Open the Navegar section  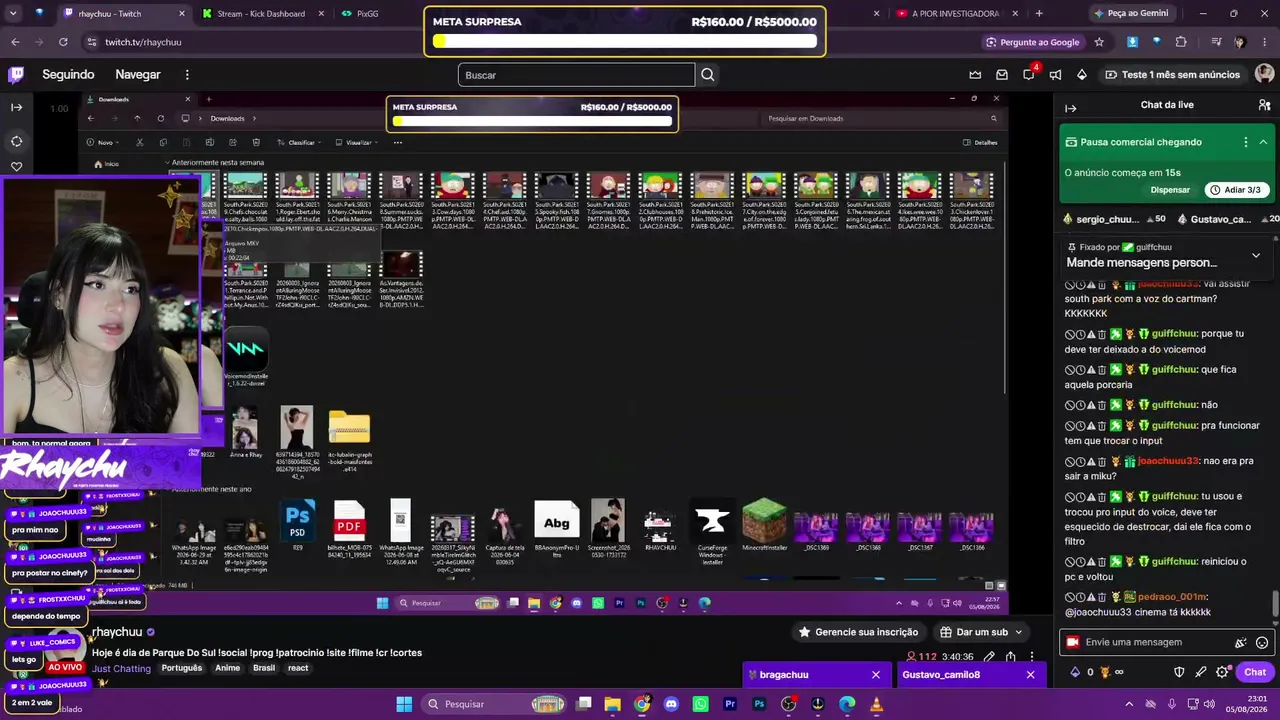[138, 75]
